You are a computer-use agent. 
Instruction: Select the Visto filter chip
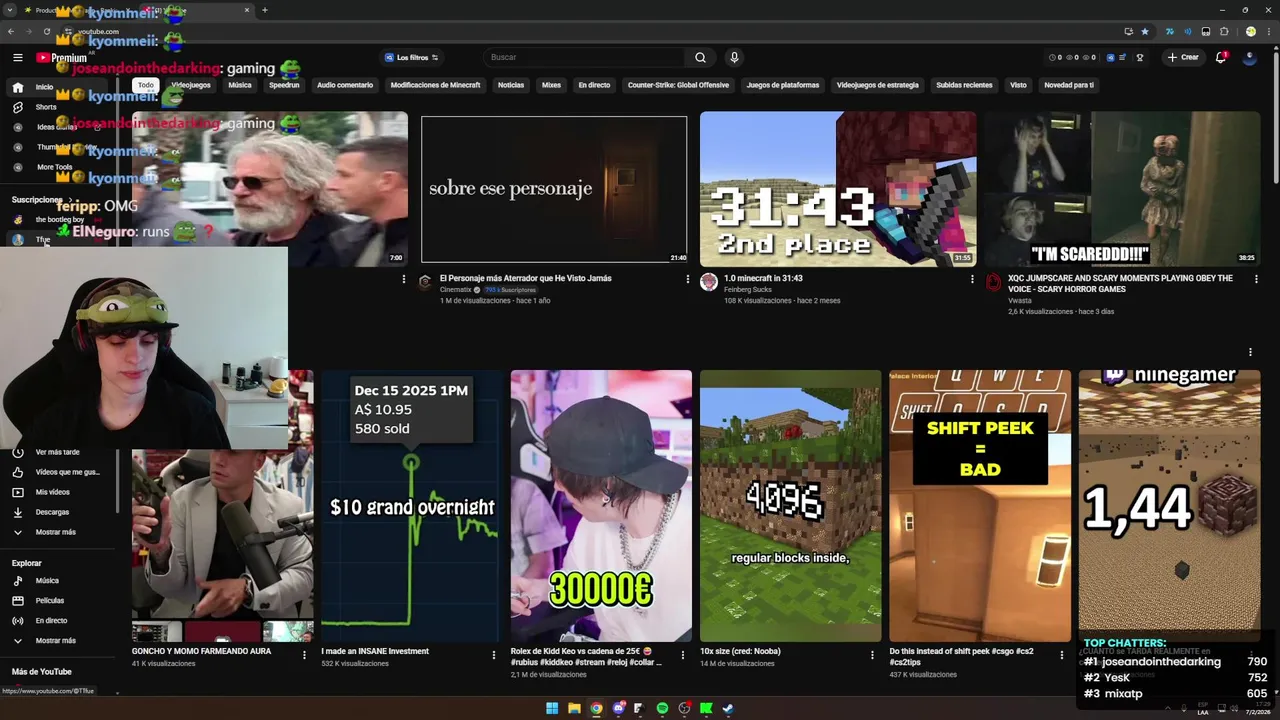coord(1018,85)
